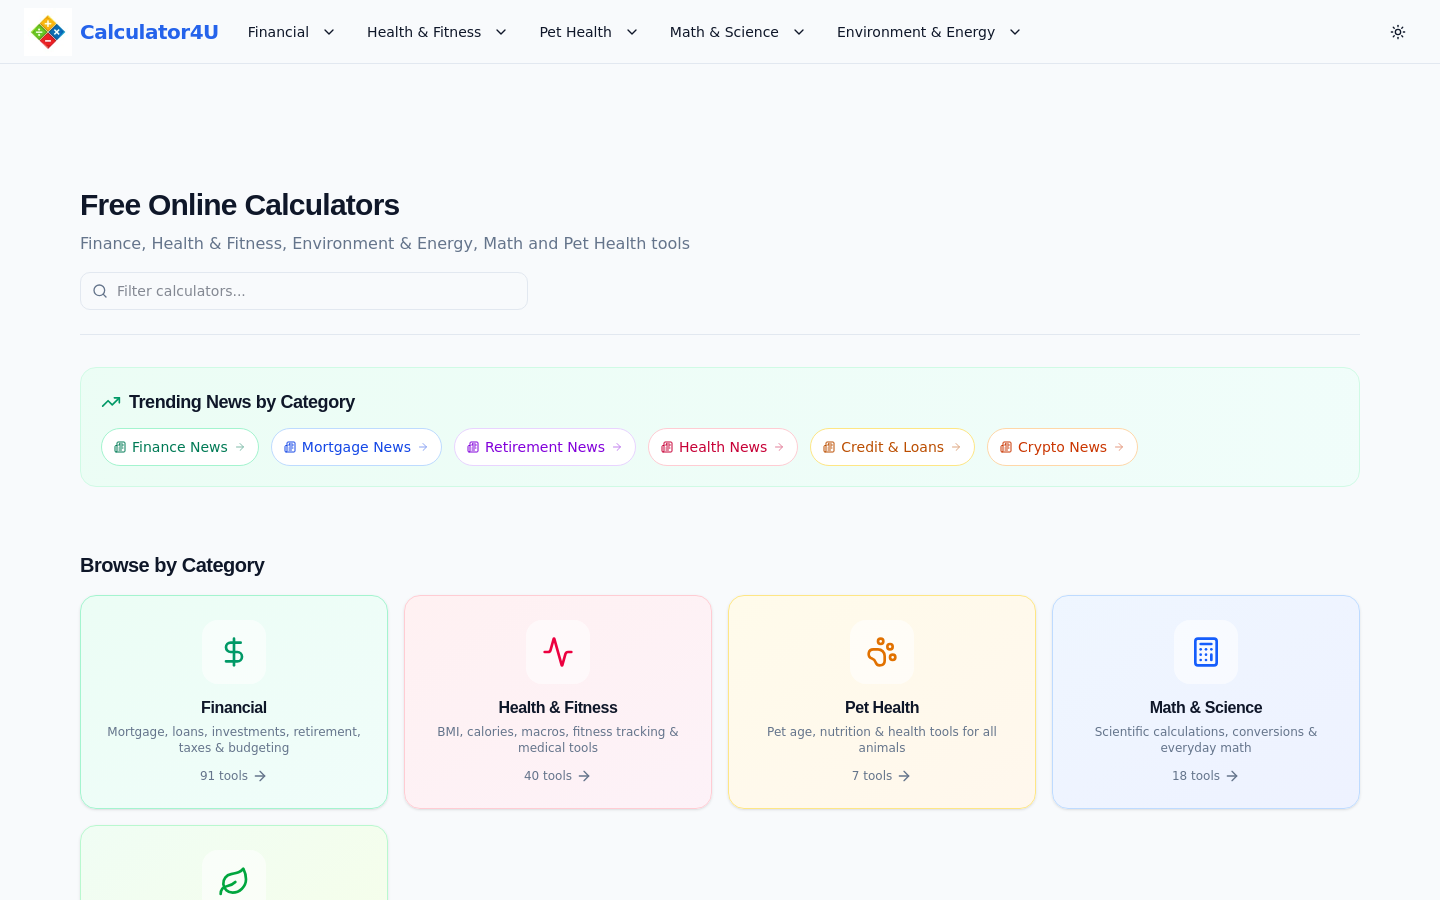Open Retirement News link

tap(545, 447)
